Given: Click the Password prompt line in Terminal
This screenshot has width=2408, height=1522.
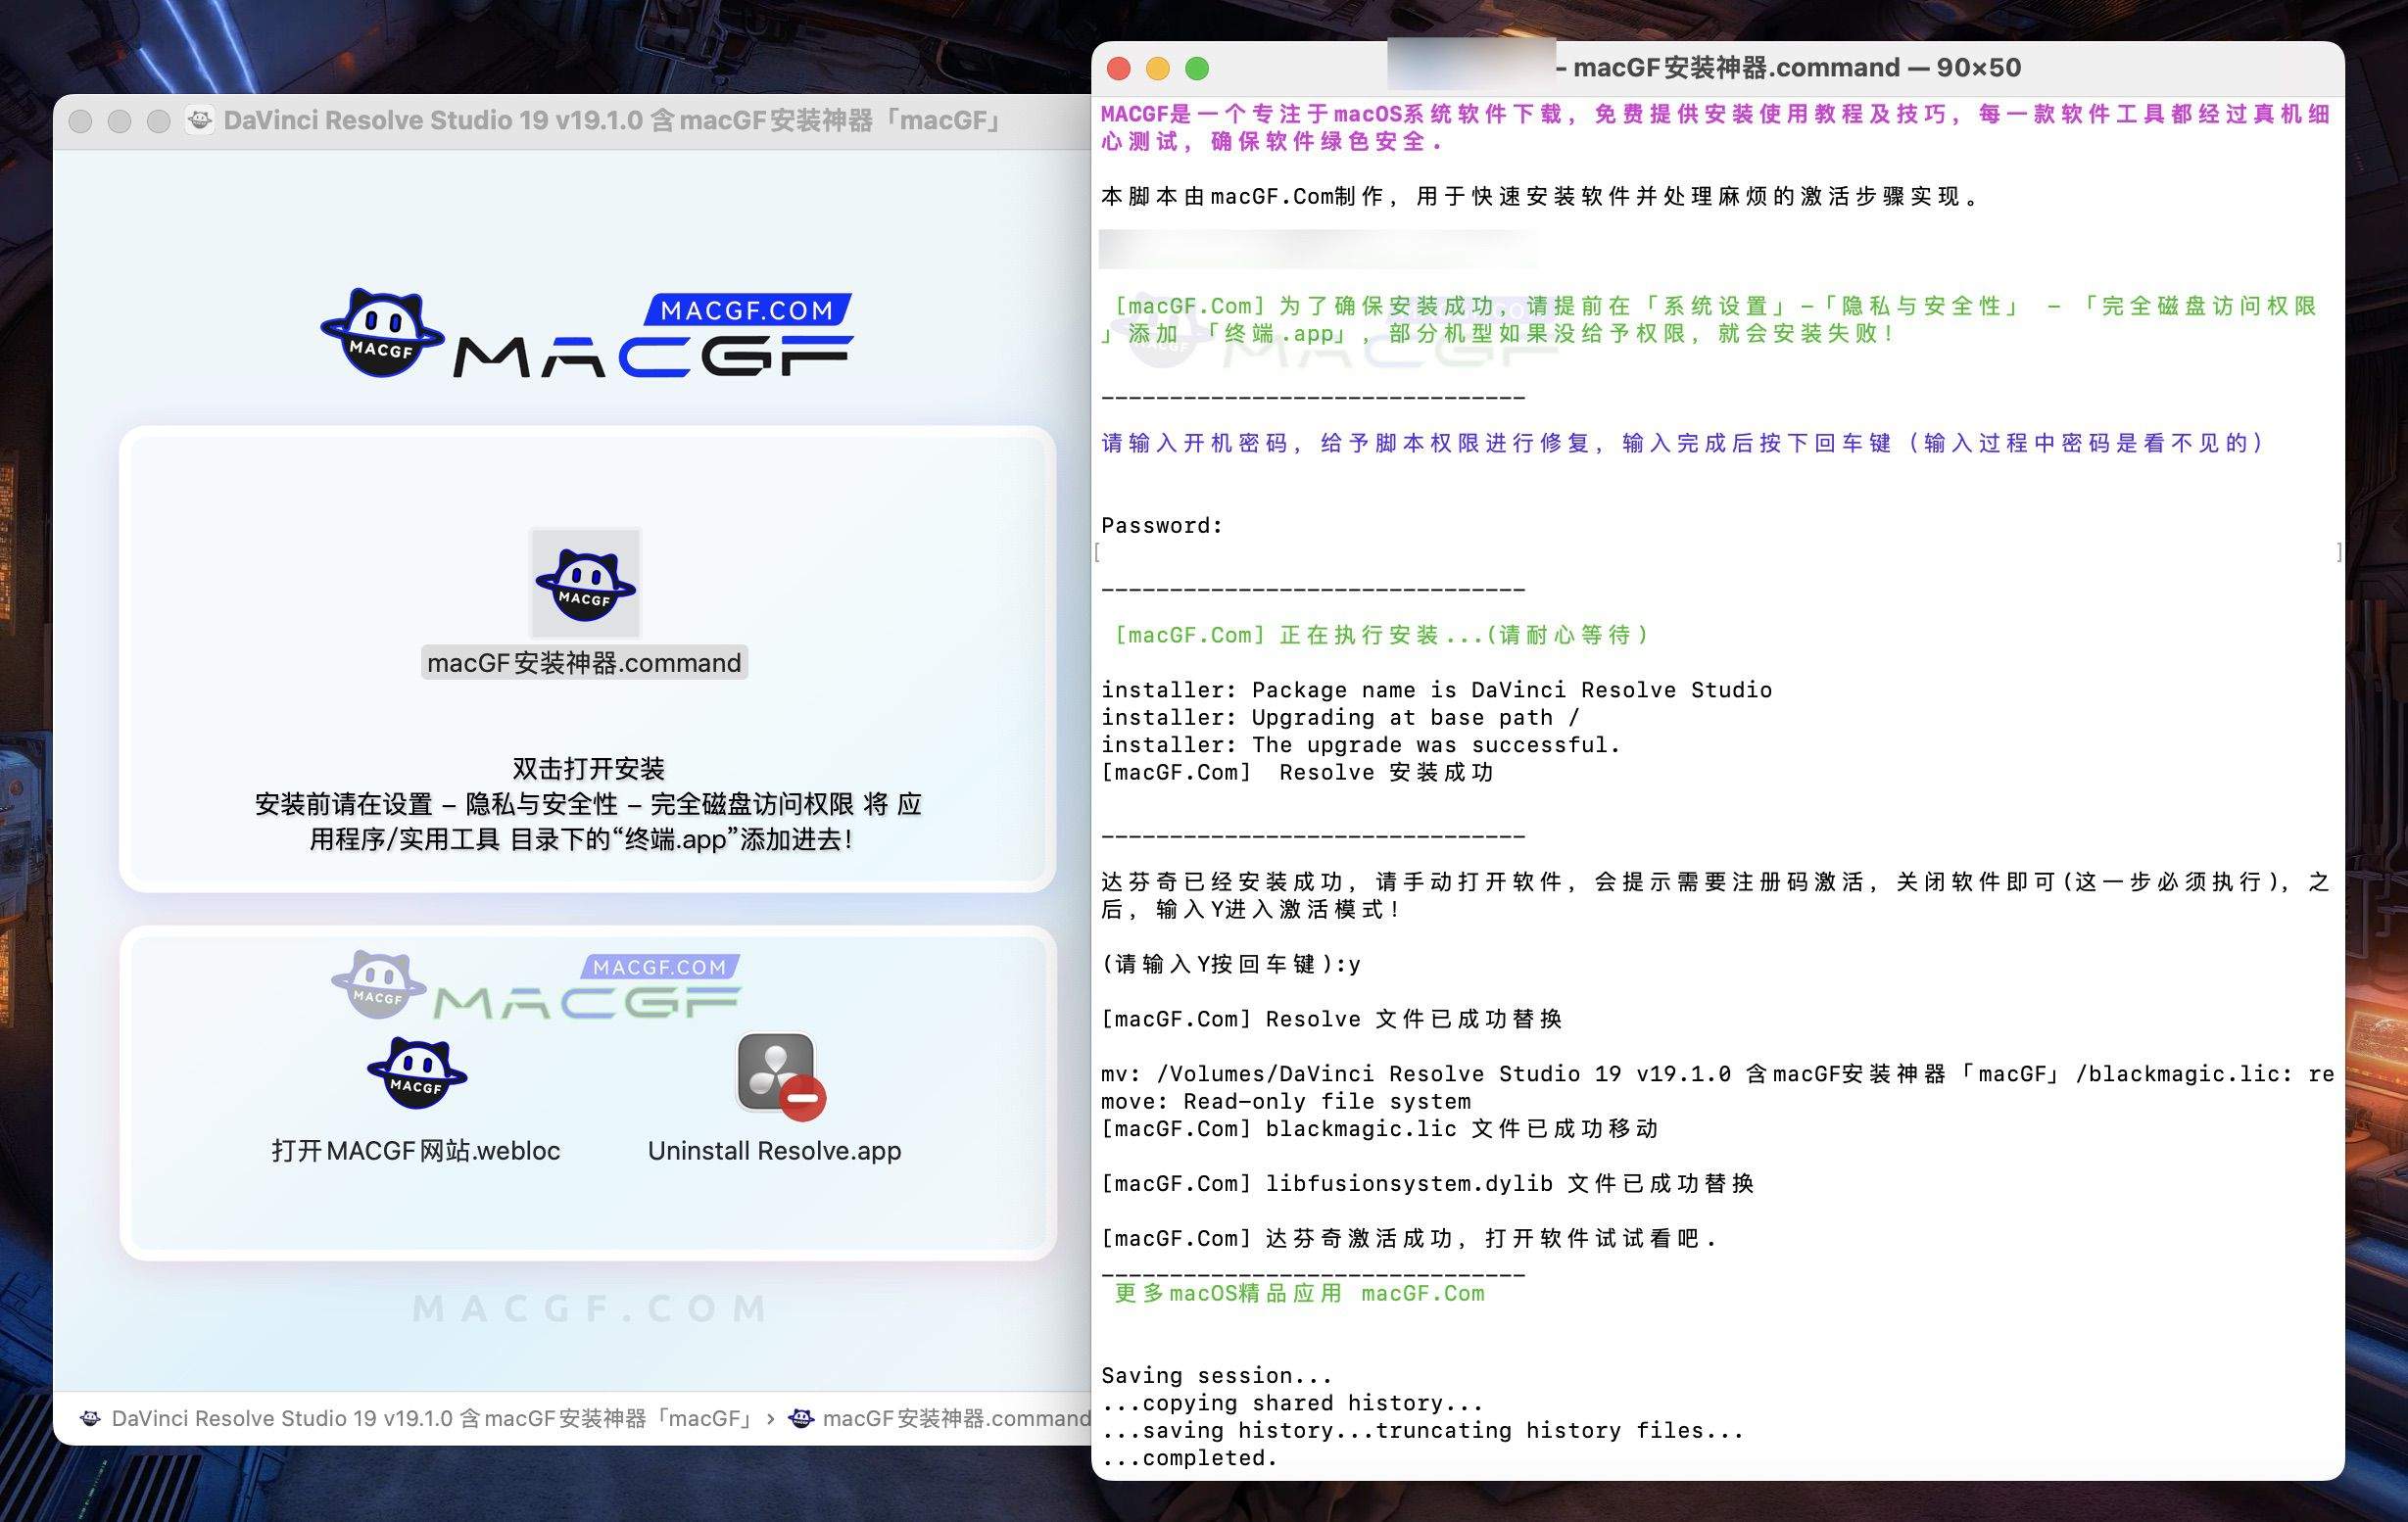Looking at the screenshot, I should (1161, 526).
